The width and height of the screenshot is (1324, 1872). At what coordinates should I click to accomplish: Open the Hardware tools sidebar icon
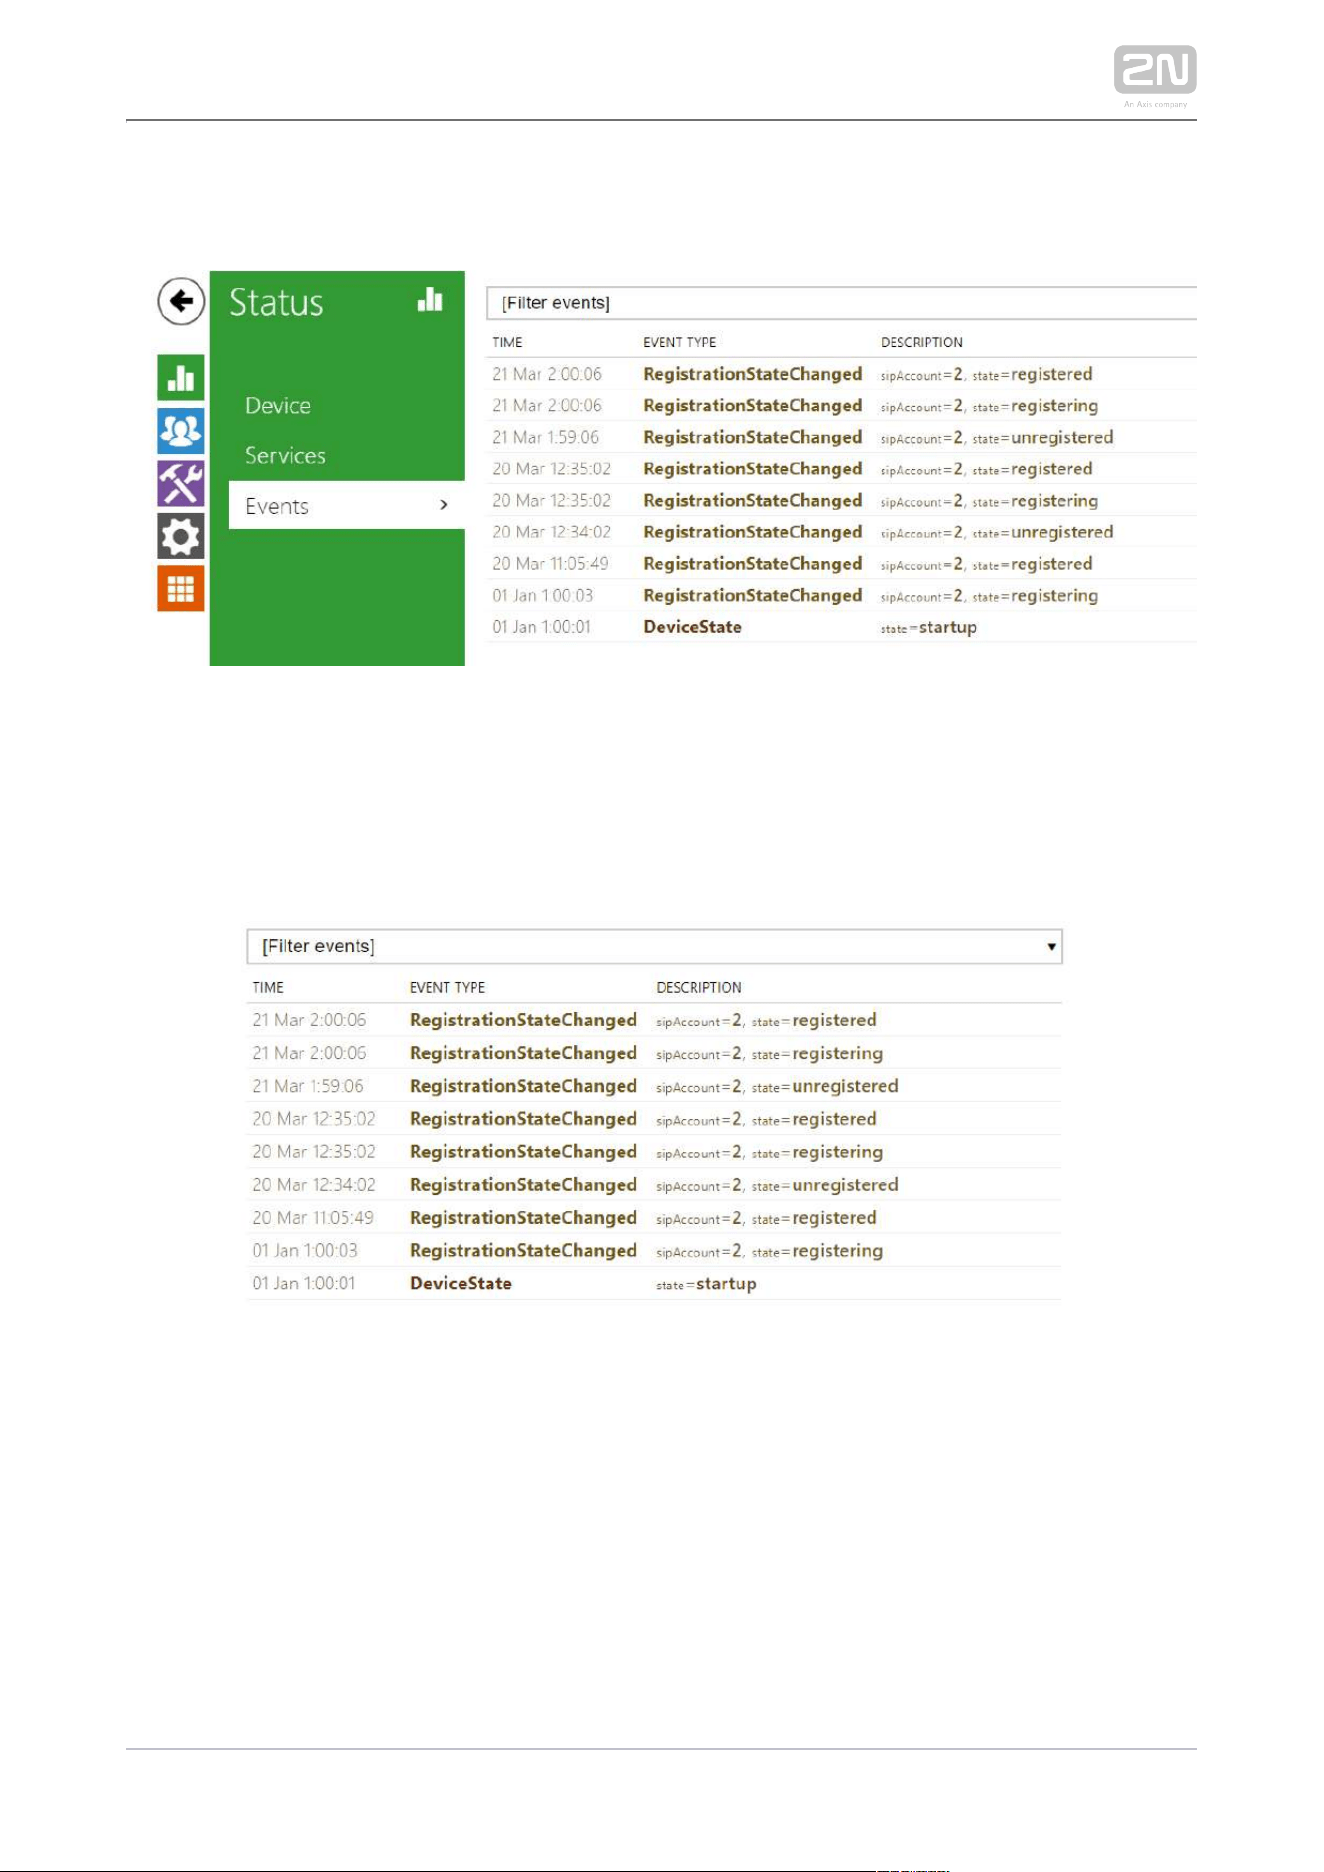181,484
